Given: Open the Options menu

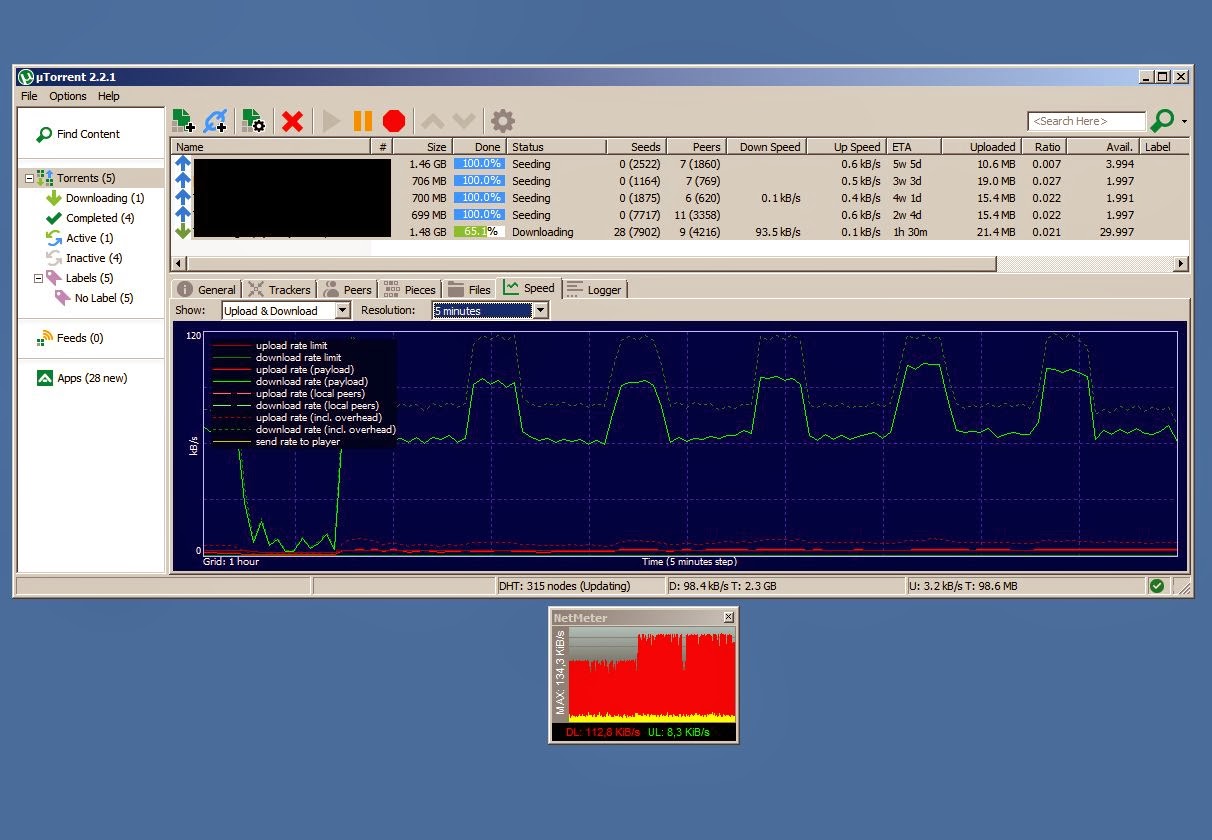Looking at the screenshot, I should [68, 96].
